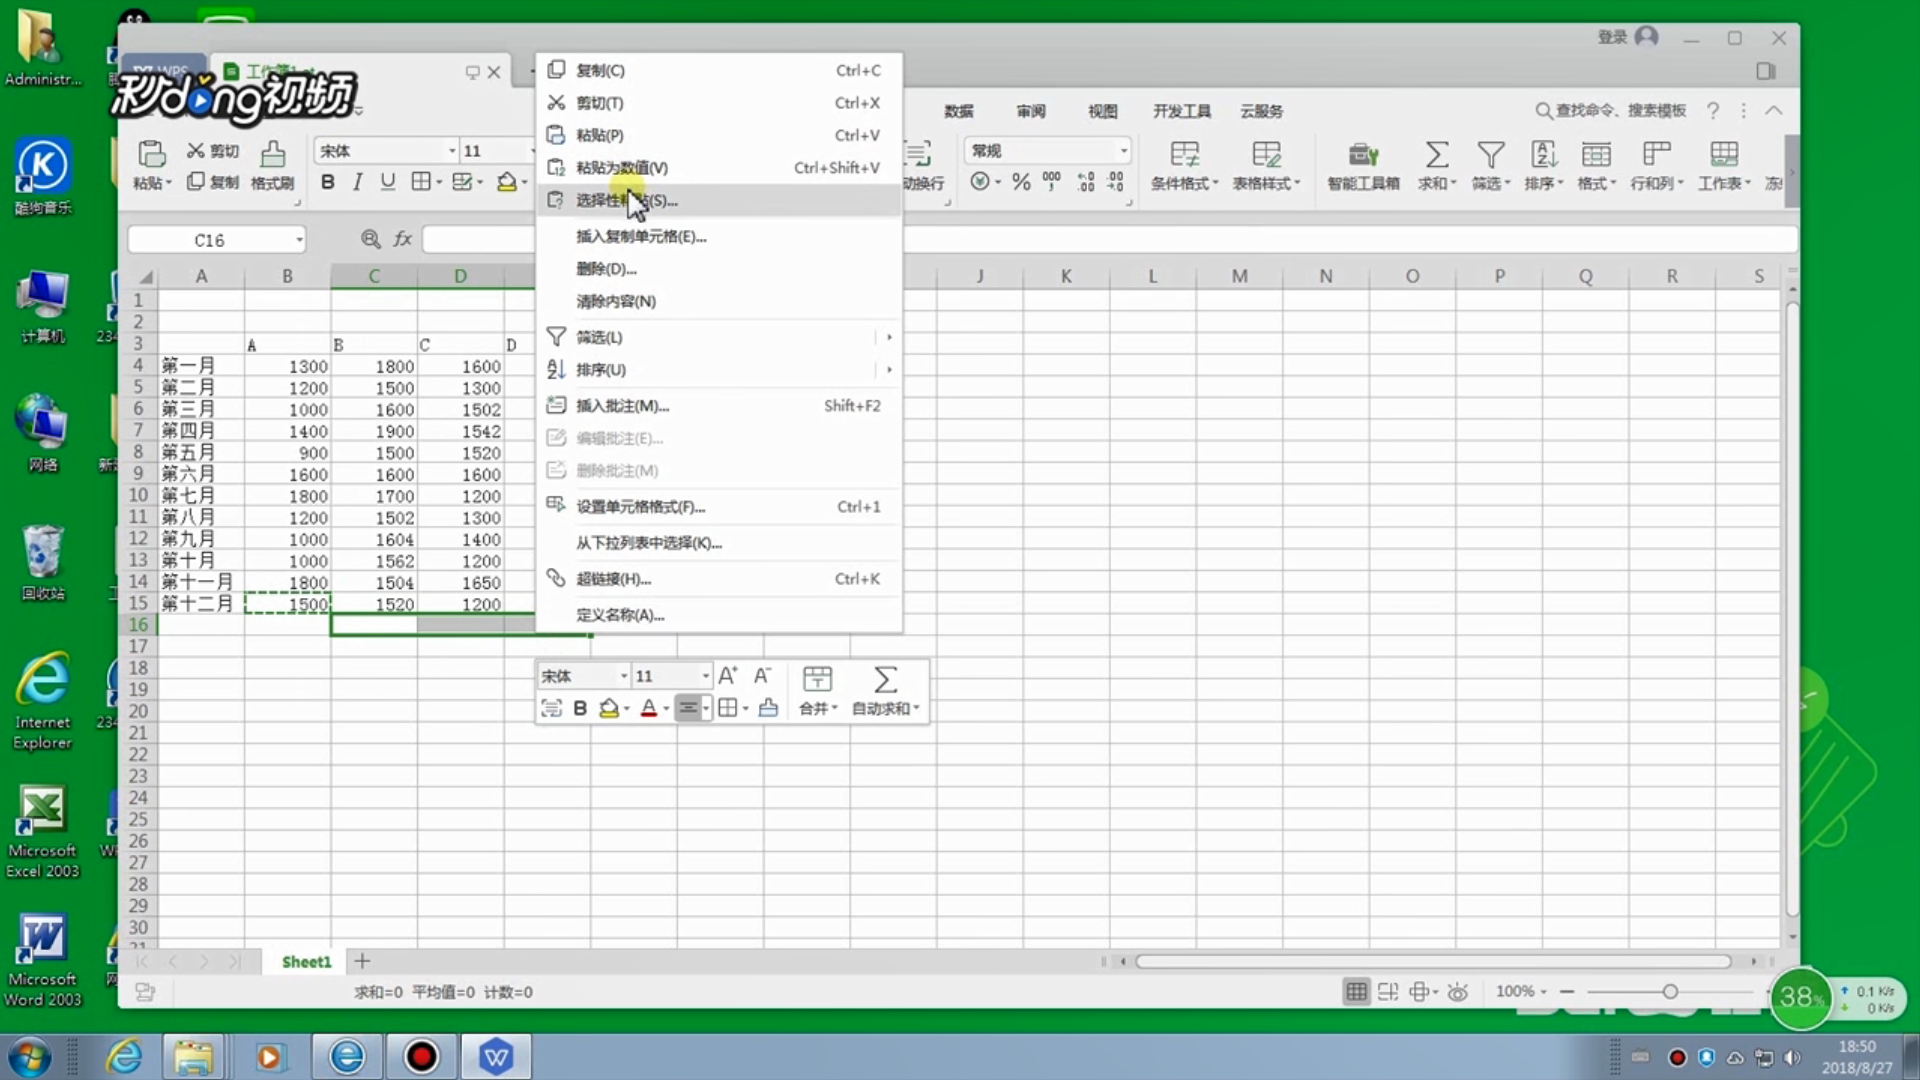Open the 常规 number format dropdown
Image resolution: width=1920 pixels, height=1080 pixels.
coord(1124,151)
